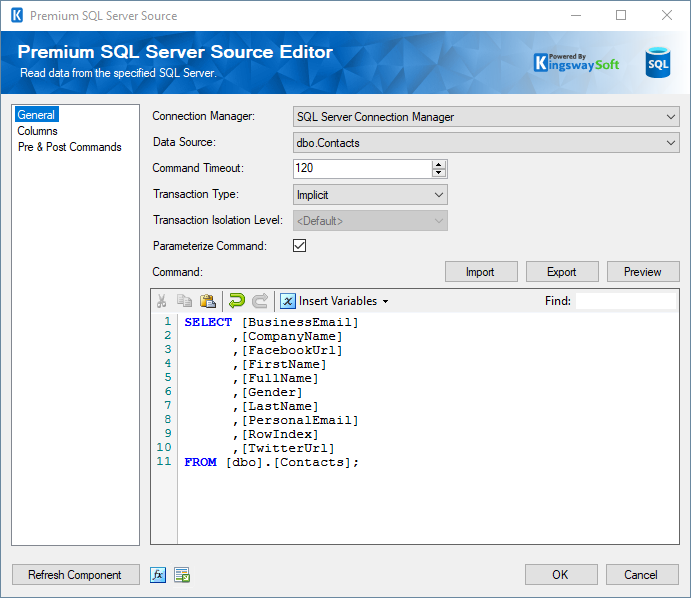This screenshot has height=598, width=691.
Task: Minimize the Premium SQL Server Source window
Action: [x=576, y=15]
